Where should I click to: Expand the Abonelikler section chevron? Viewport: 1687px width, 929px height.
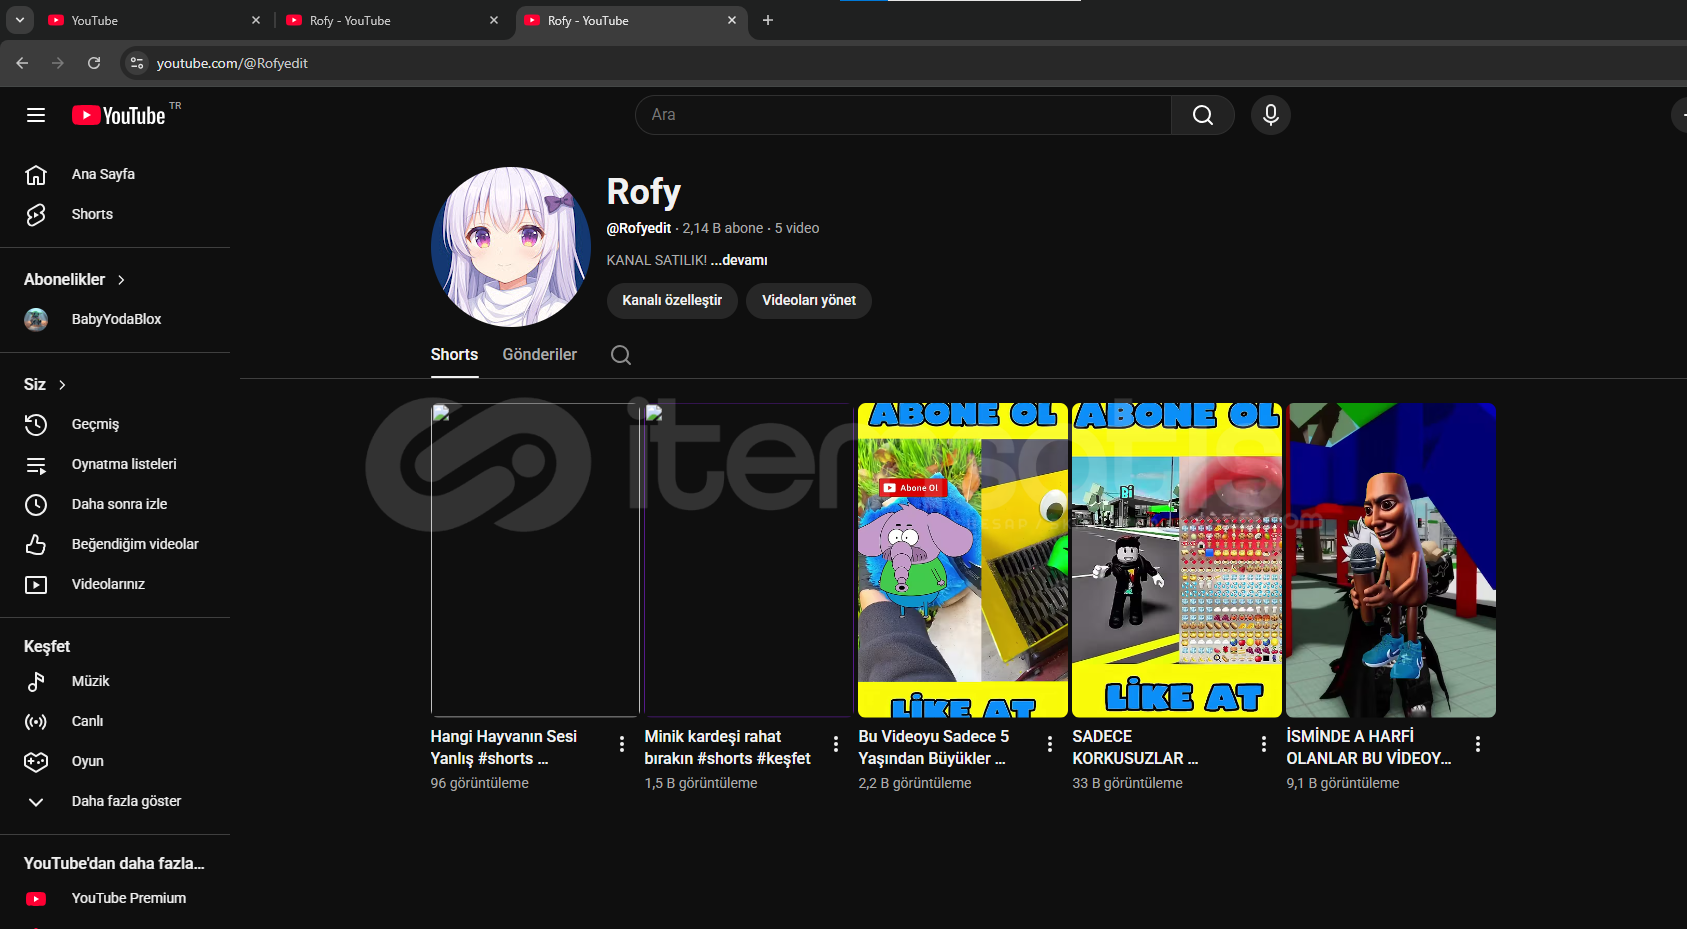point(121,280)
